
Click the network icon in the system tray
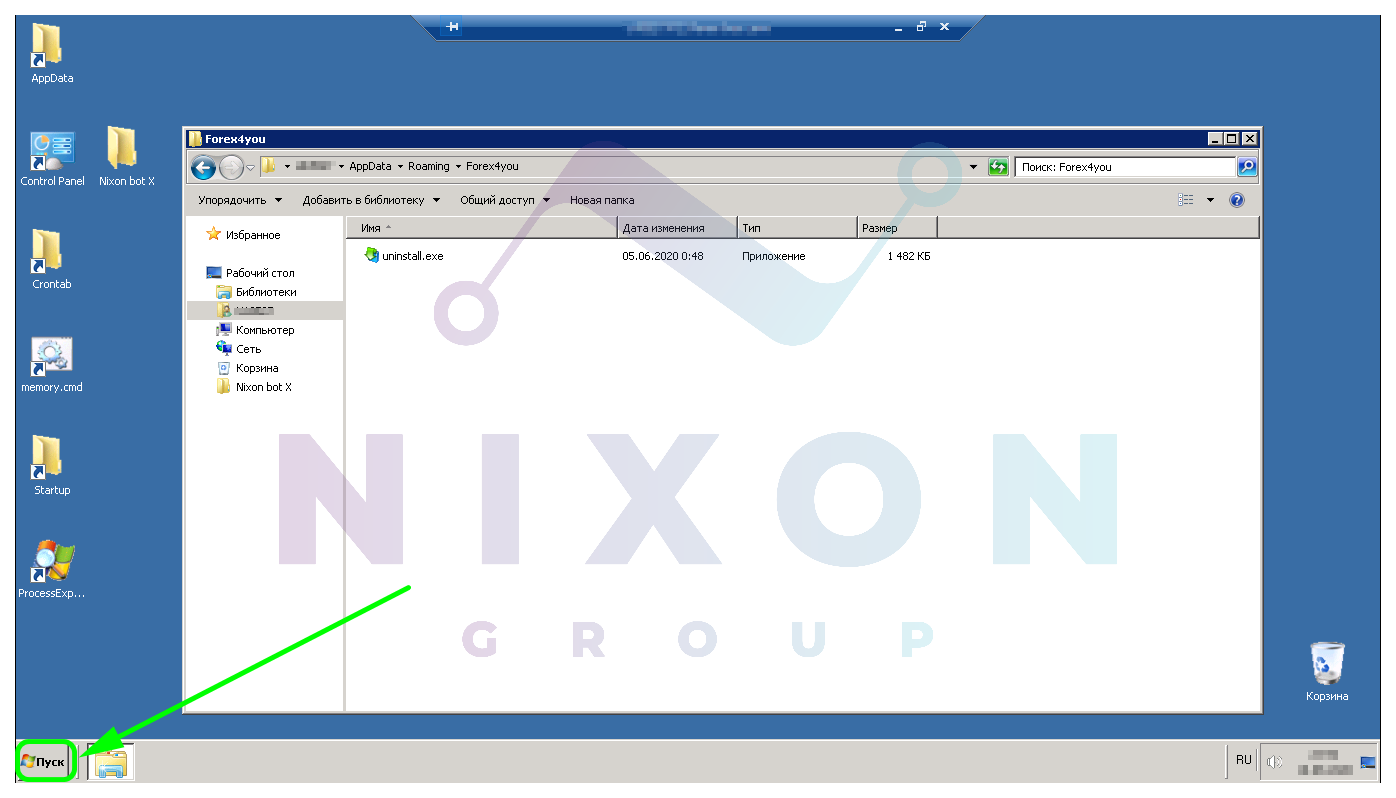pyautogui.click(x=1368, y=764)
